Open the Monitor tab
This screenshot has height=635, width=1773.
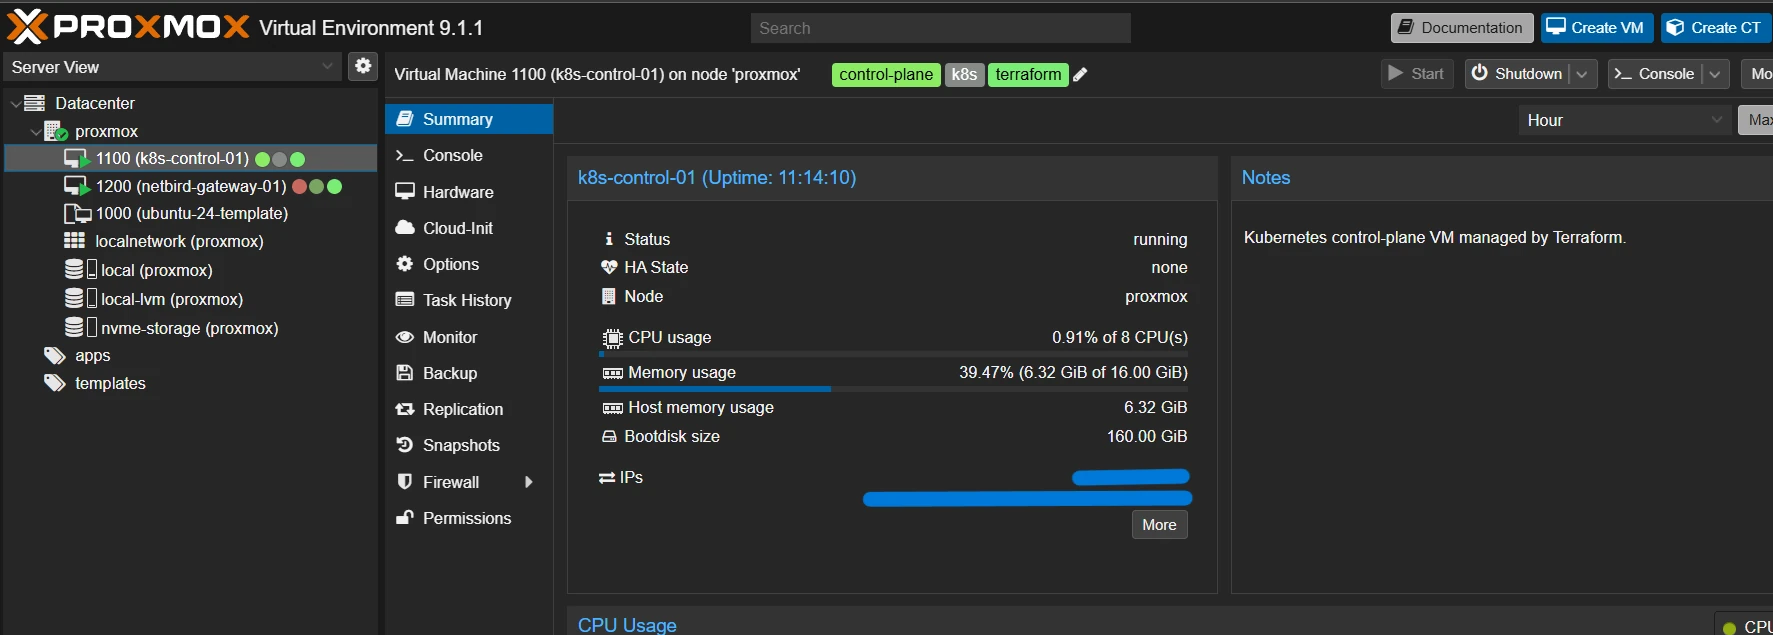click(469, 337)
